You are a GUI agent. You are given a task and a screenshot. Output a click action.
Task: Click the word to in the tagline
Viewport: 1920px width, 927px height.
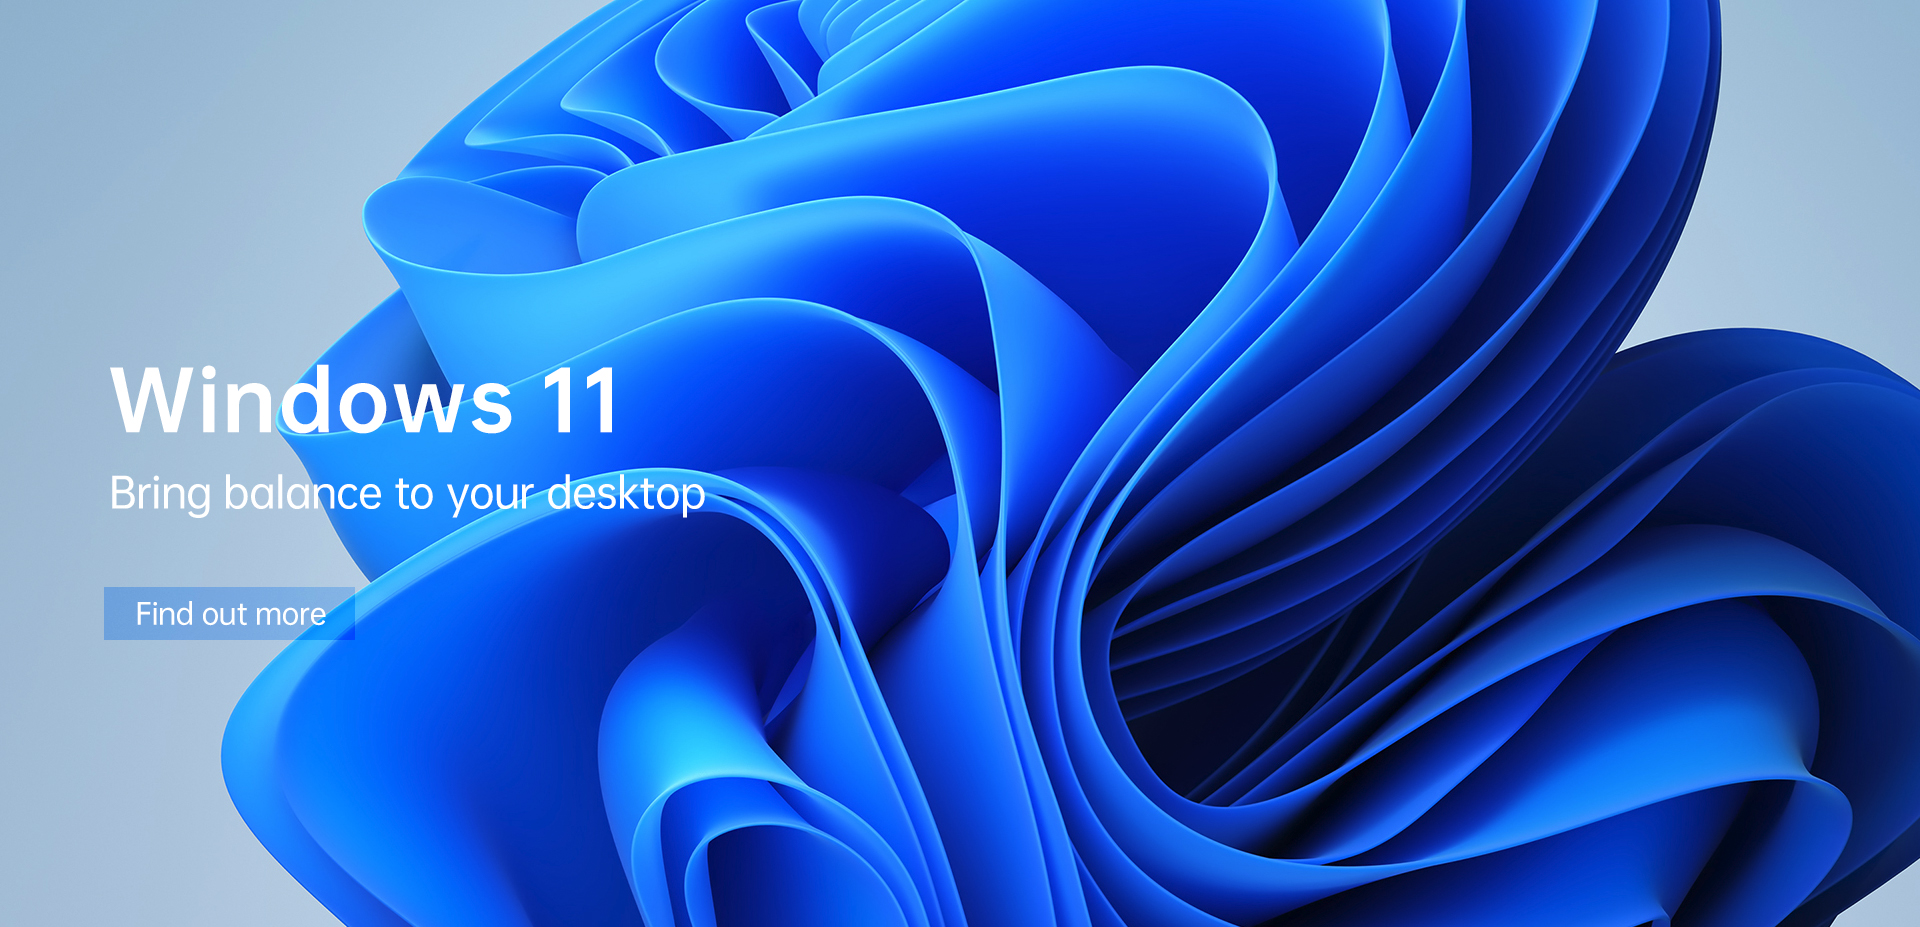pyautogui.click(x=414, y=494)
